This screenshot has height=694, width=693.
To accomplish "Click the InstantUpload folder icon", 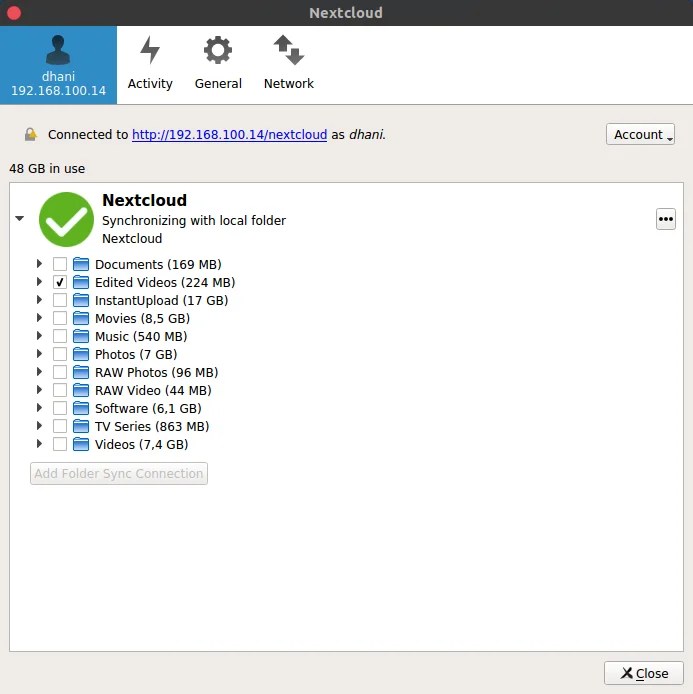I will tap(81, 300).
